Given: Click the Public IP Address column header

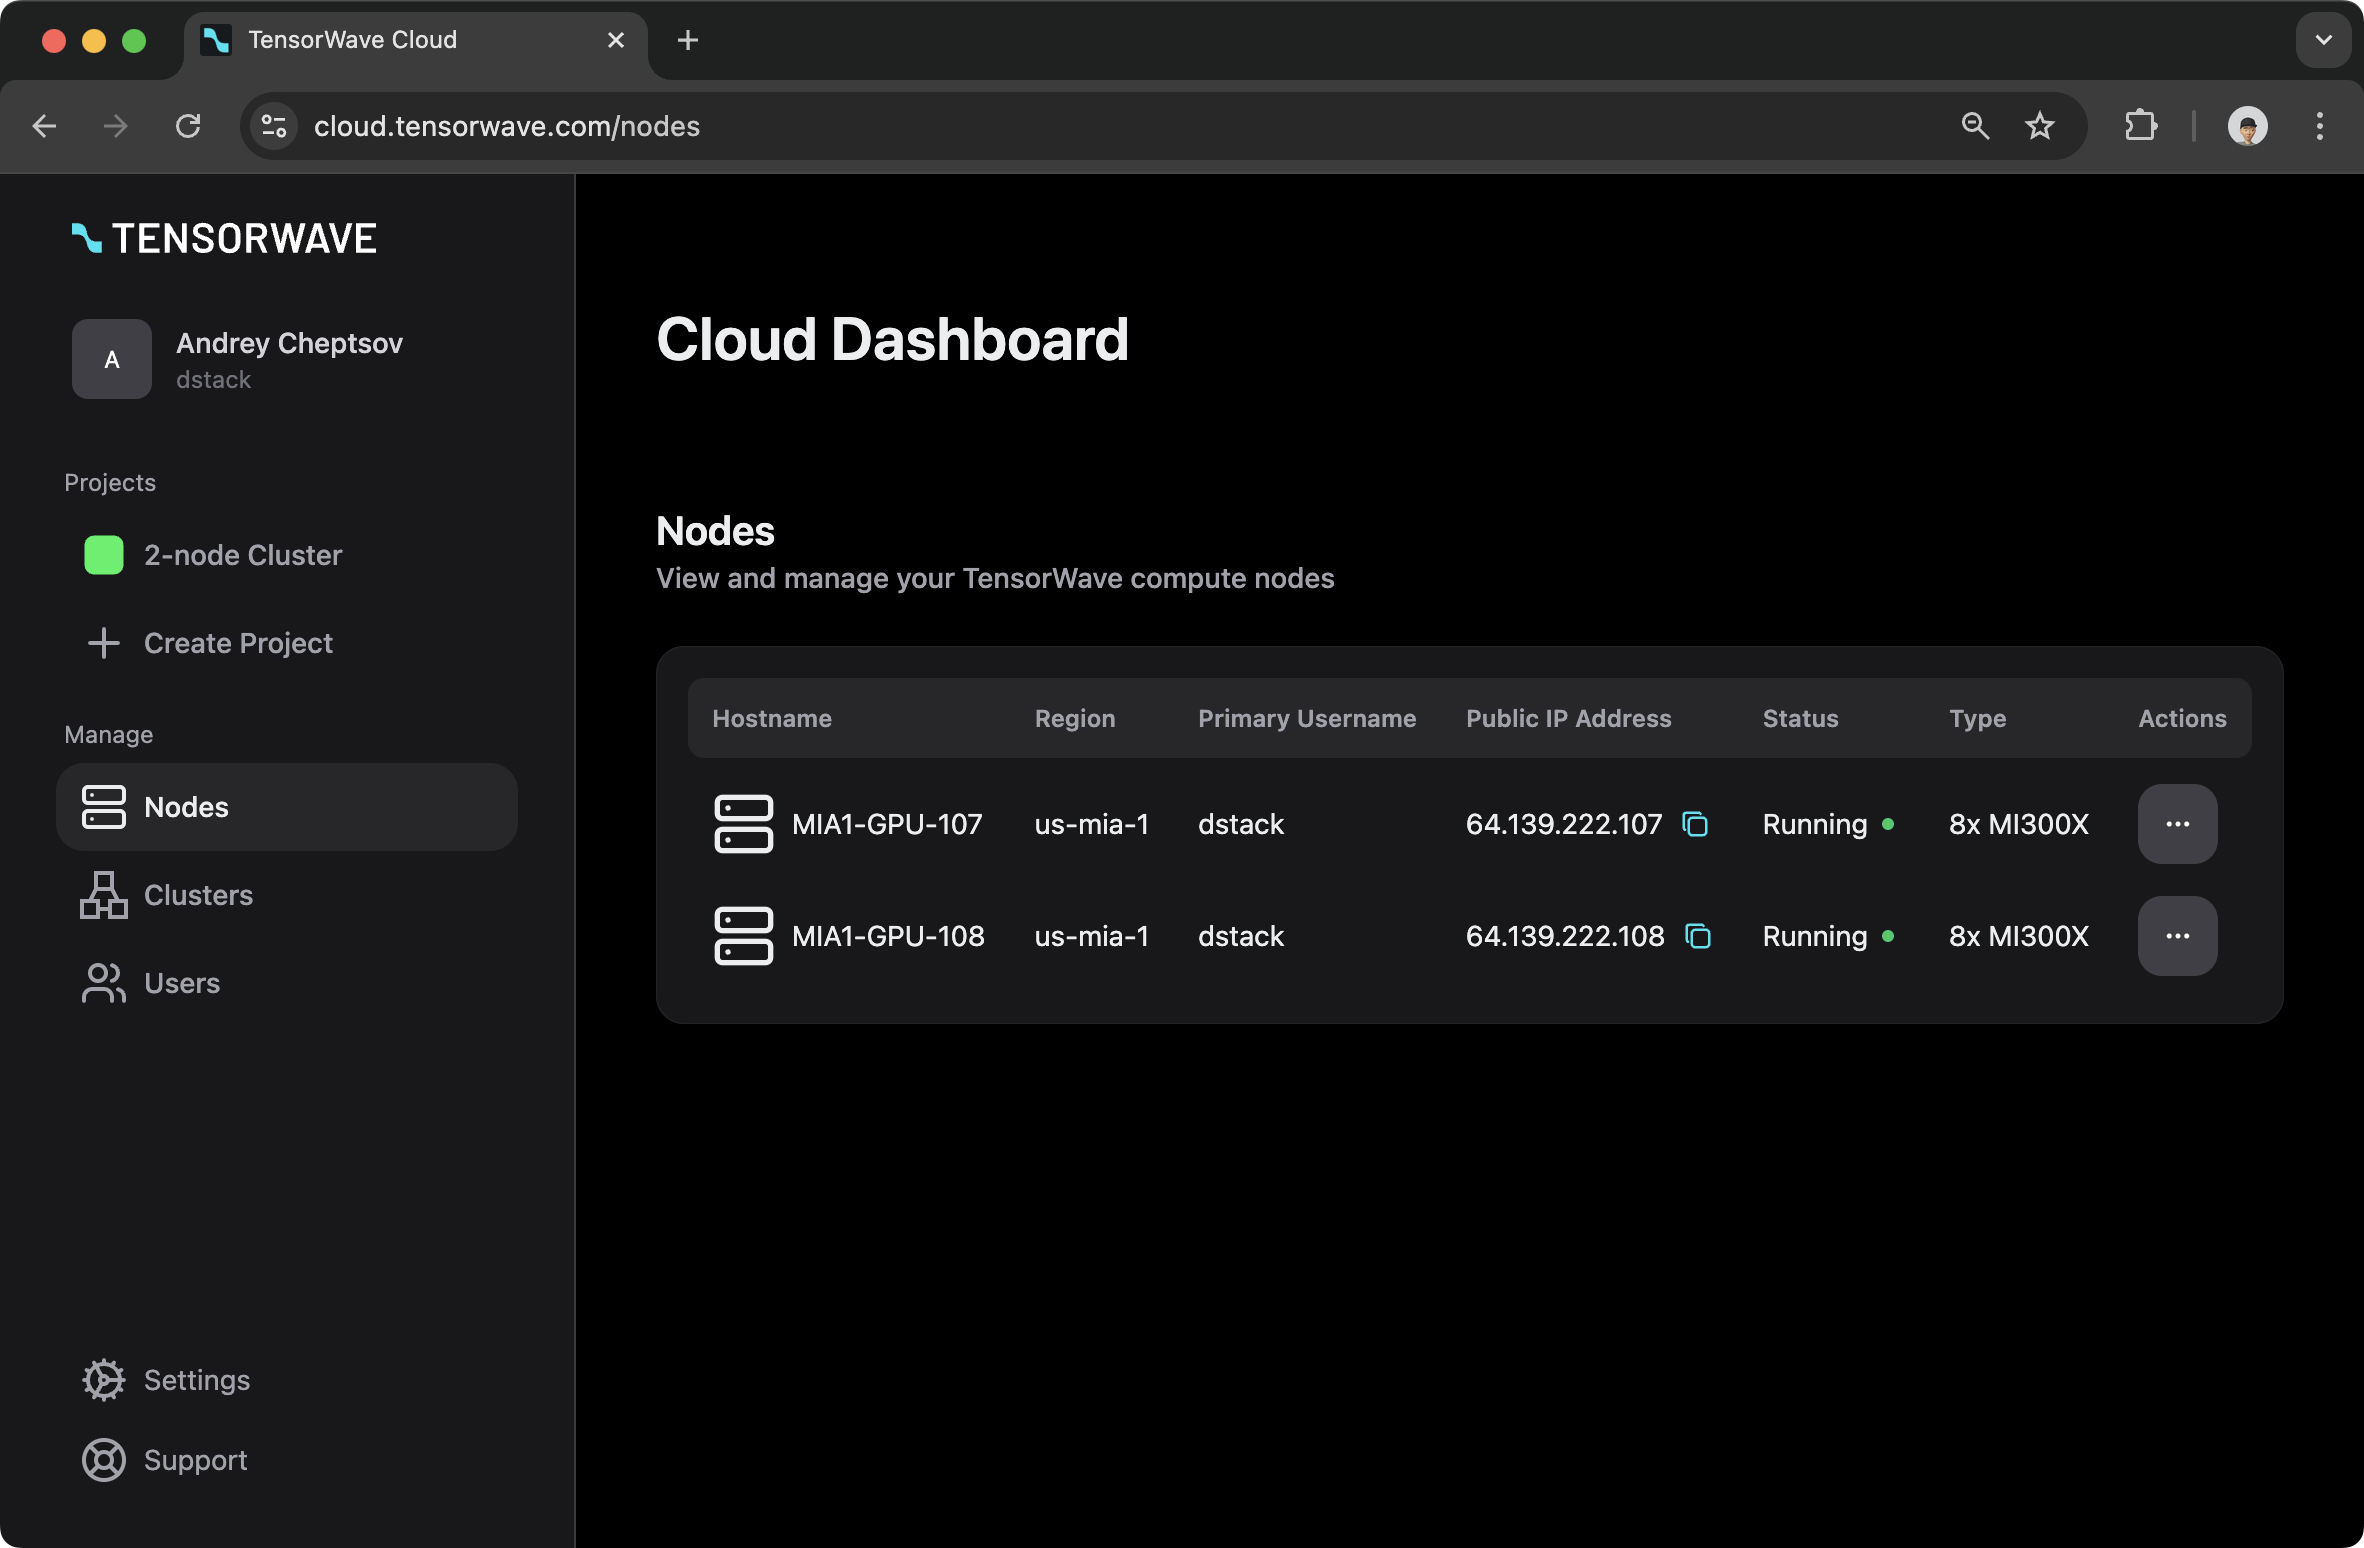Looking at the screenshot, I should [x=1568, y=718].
